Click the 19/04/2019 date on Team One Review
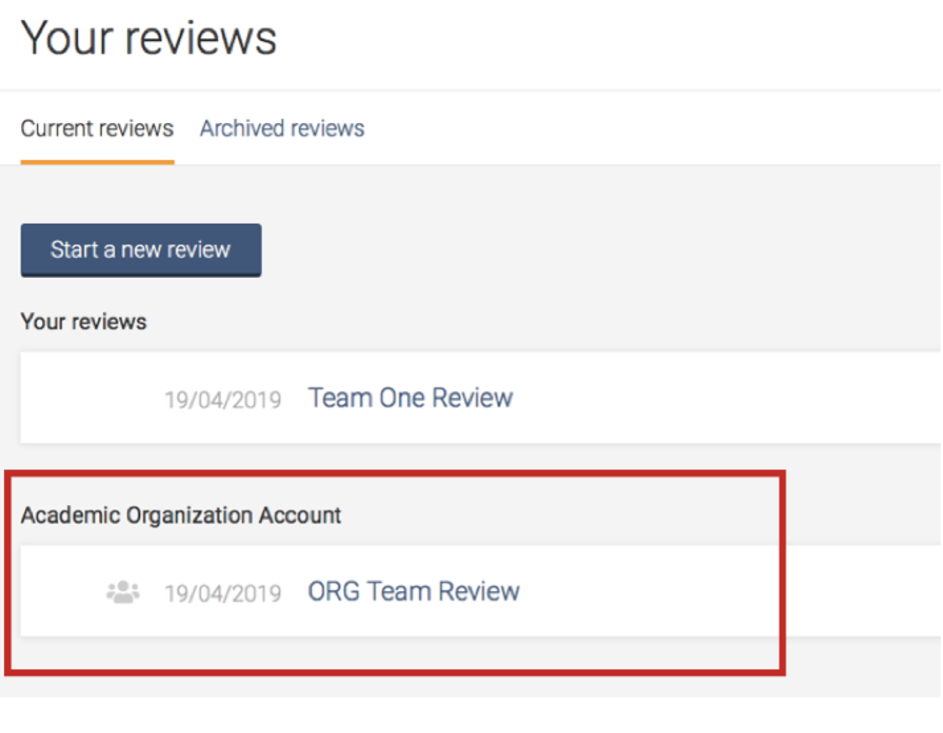The height and width of the screenshot is (733, 943). tap(223, 400)
